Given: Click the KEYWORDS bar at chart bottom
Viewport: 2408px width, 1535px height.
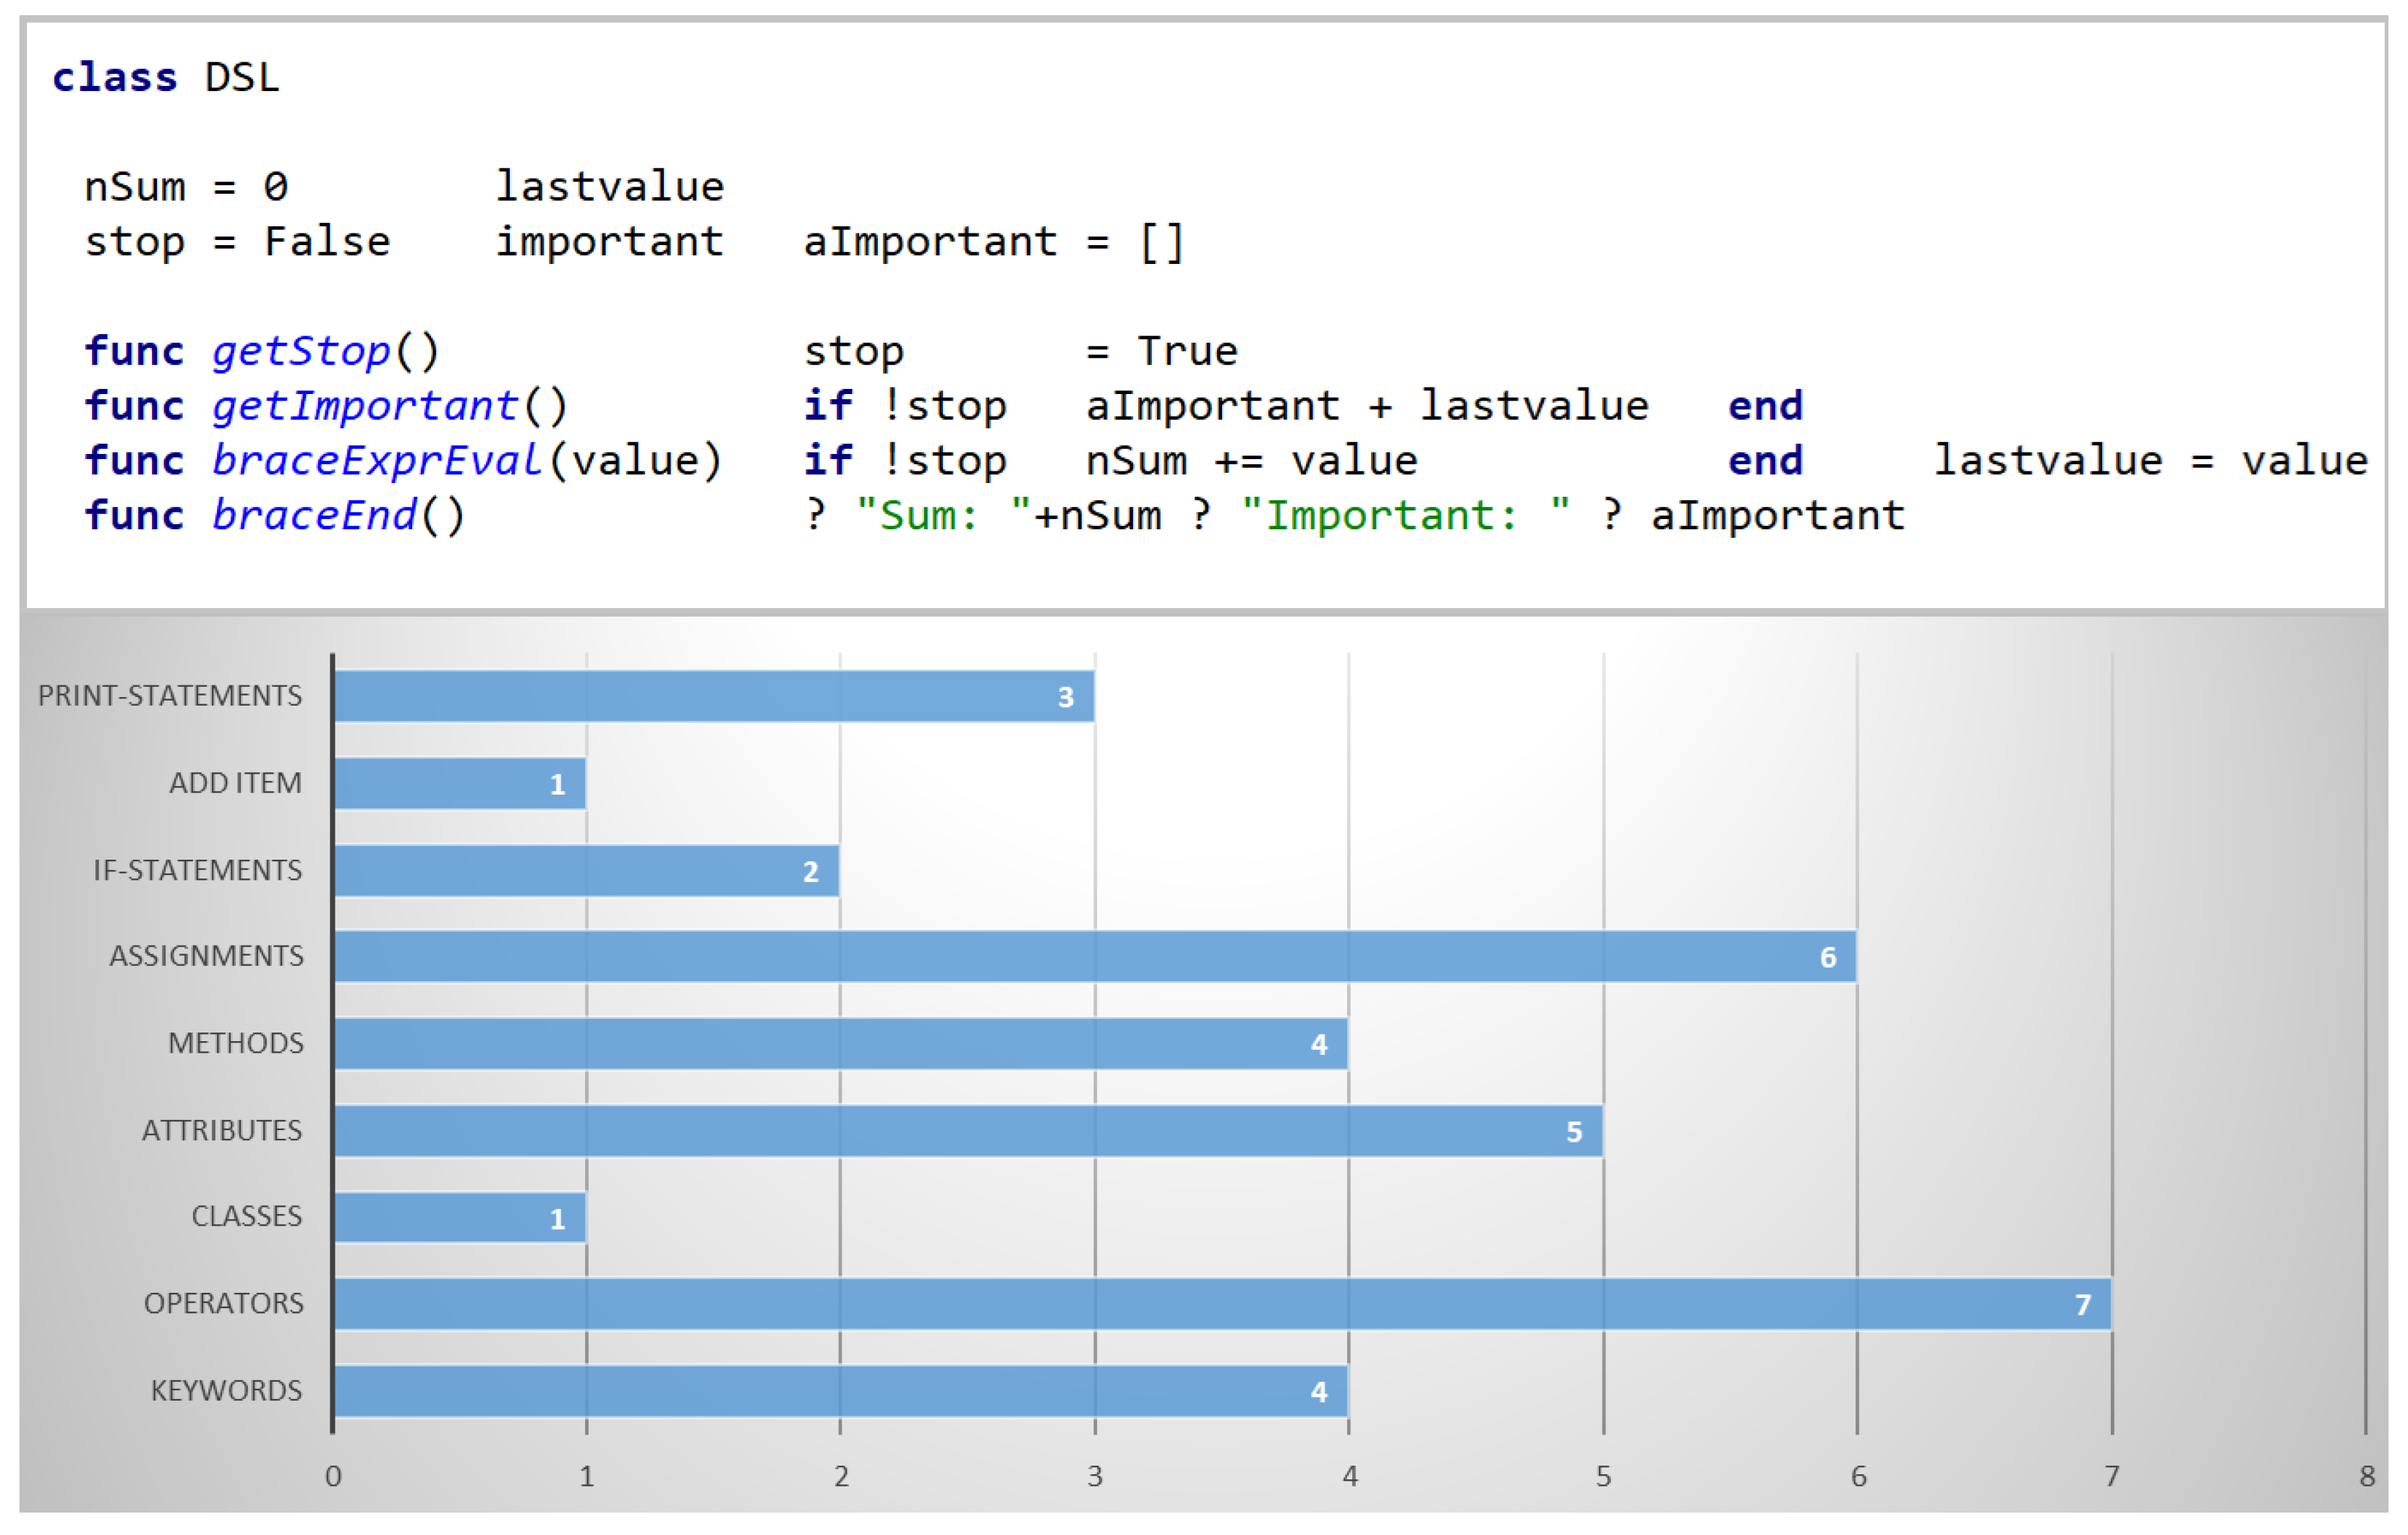Looking at the screenshot, I should pyautogui.click(x=840, y=1391).
